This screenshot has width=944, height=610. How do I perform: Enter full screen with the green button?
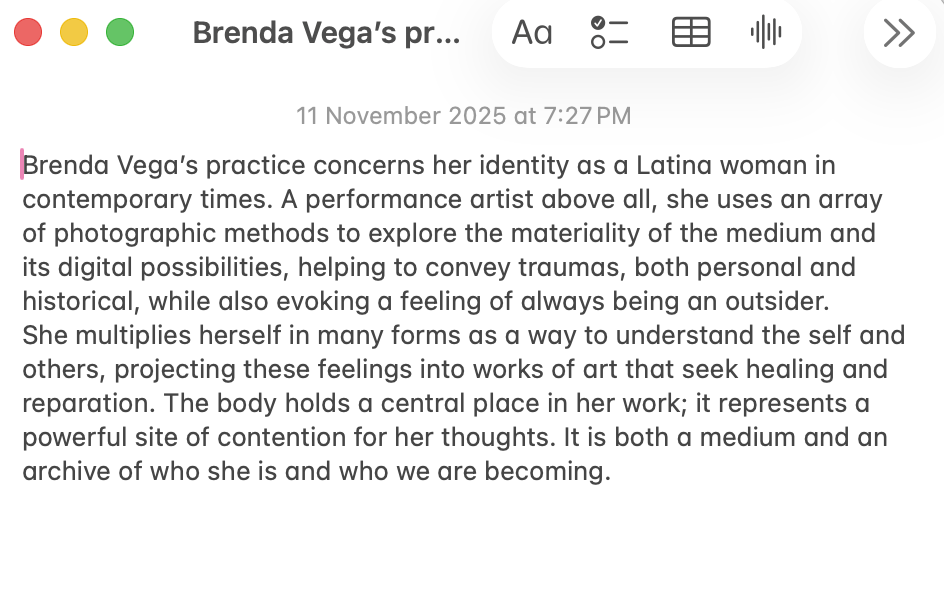[120, 33]
